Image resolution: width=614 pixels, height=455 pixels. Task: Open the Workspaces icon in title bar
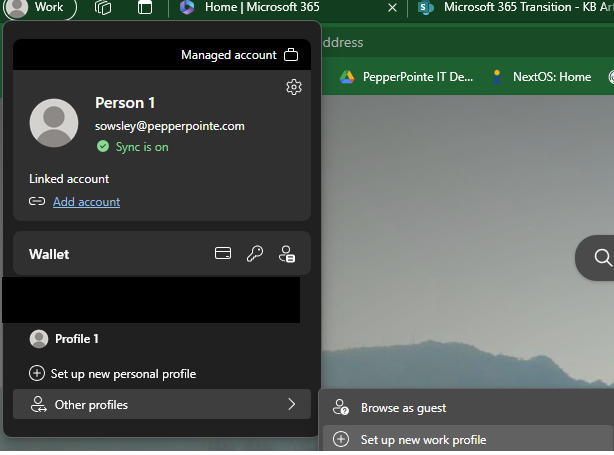[103, 7]
